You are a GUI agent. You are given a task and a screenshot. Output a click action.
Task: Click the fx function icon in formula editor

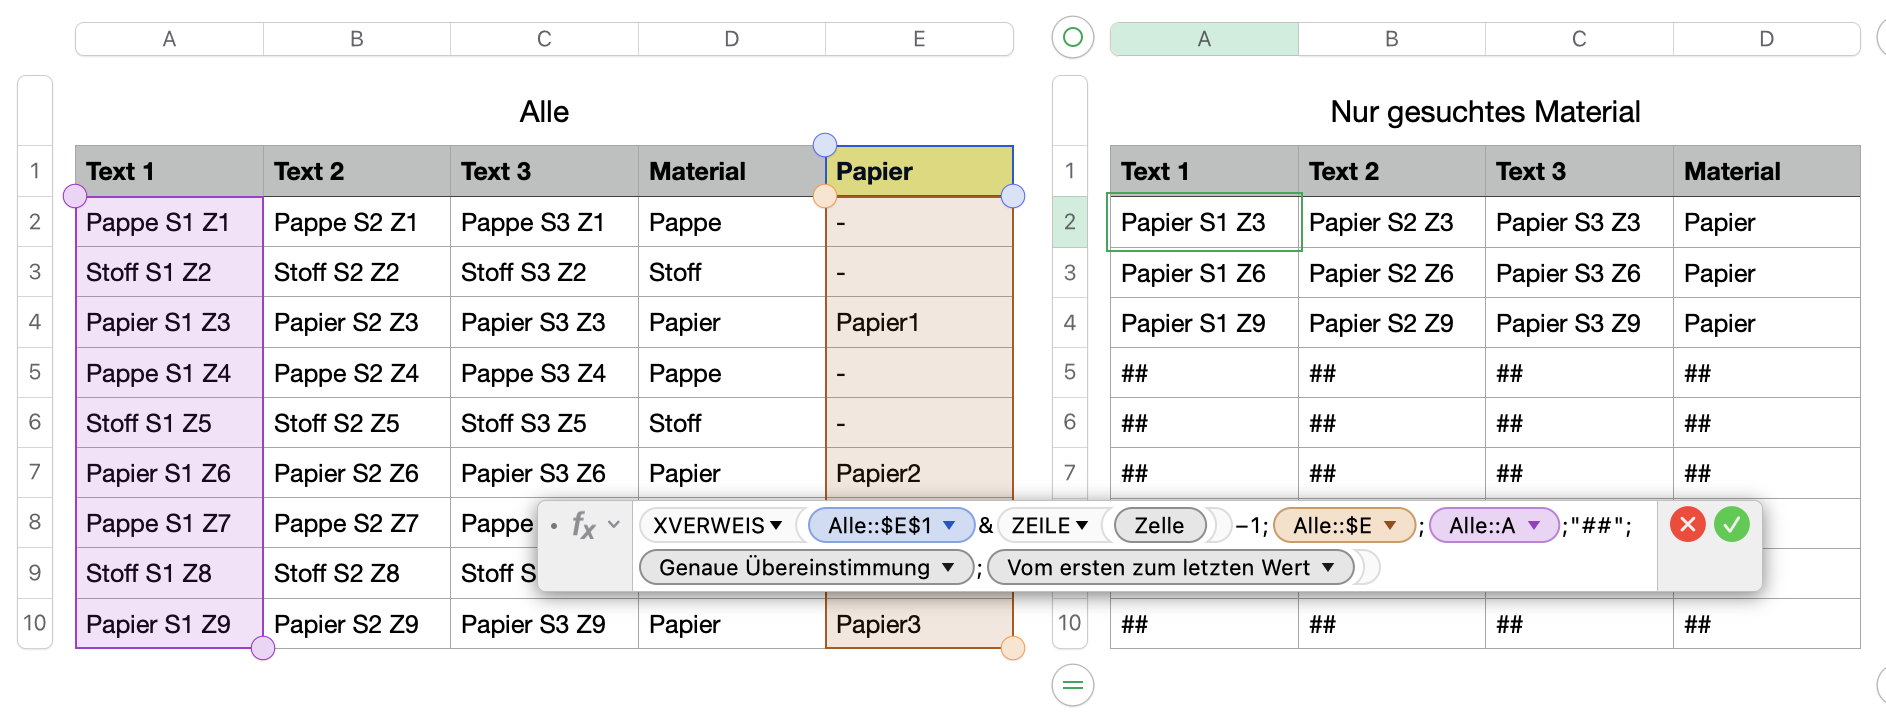(583, 524)
